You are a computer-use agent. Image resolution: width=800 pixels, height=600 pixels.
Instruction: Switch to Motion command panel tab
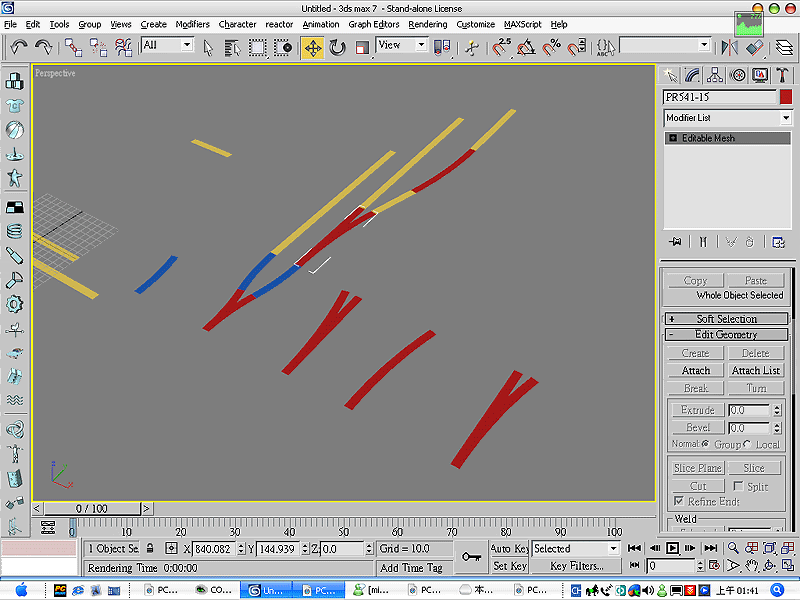(738, 76)
